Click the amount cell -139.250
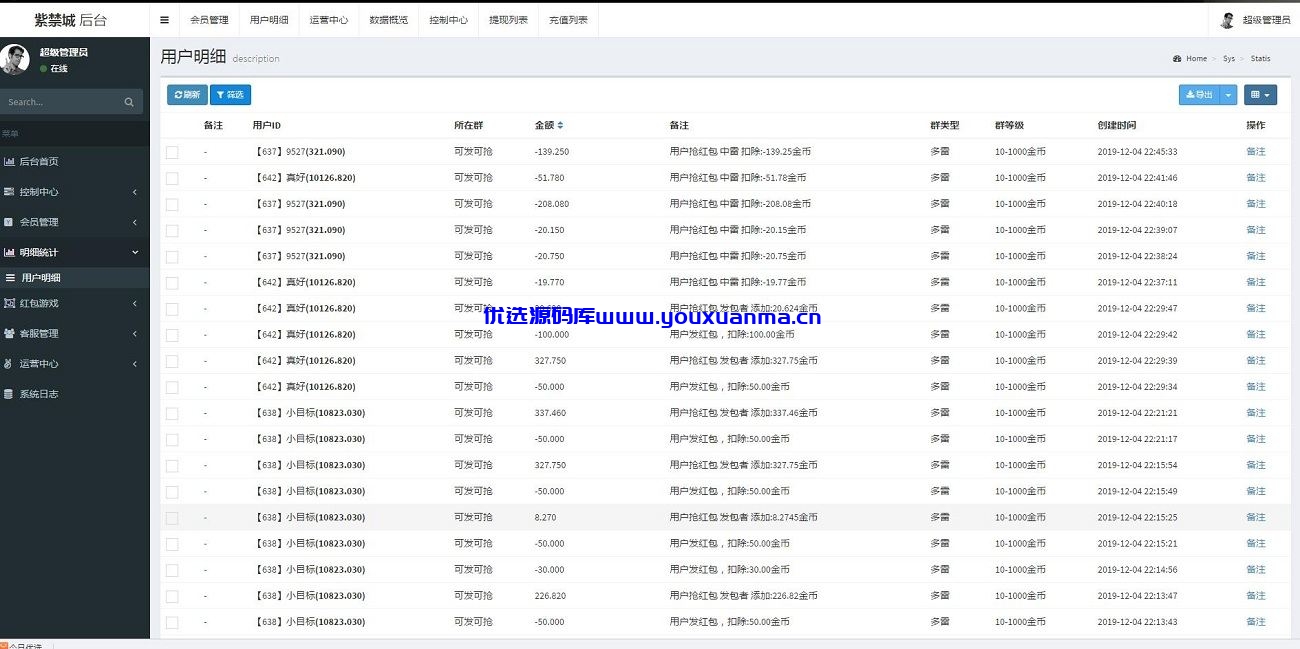1300x649 pixels. click(x=552, y=152)
